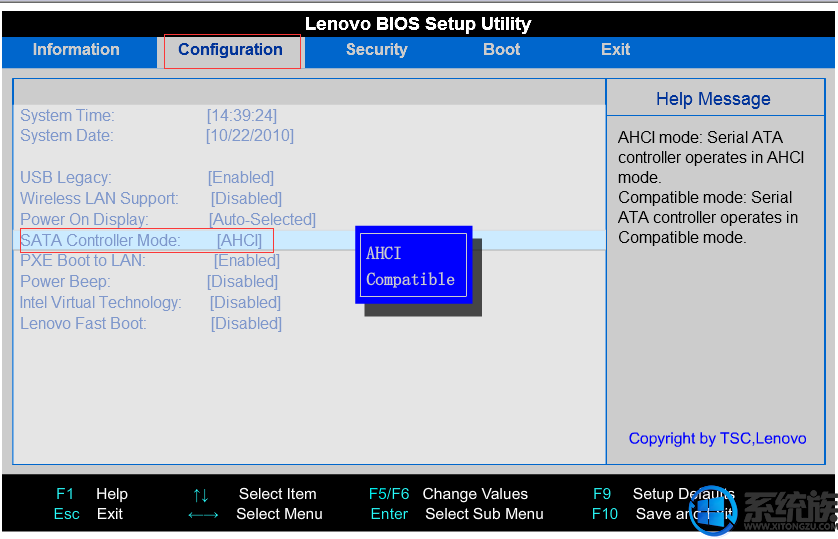Viewport: 838px width, 539px height.
Task: Click the System Time: label
Action: click(67, 115)
